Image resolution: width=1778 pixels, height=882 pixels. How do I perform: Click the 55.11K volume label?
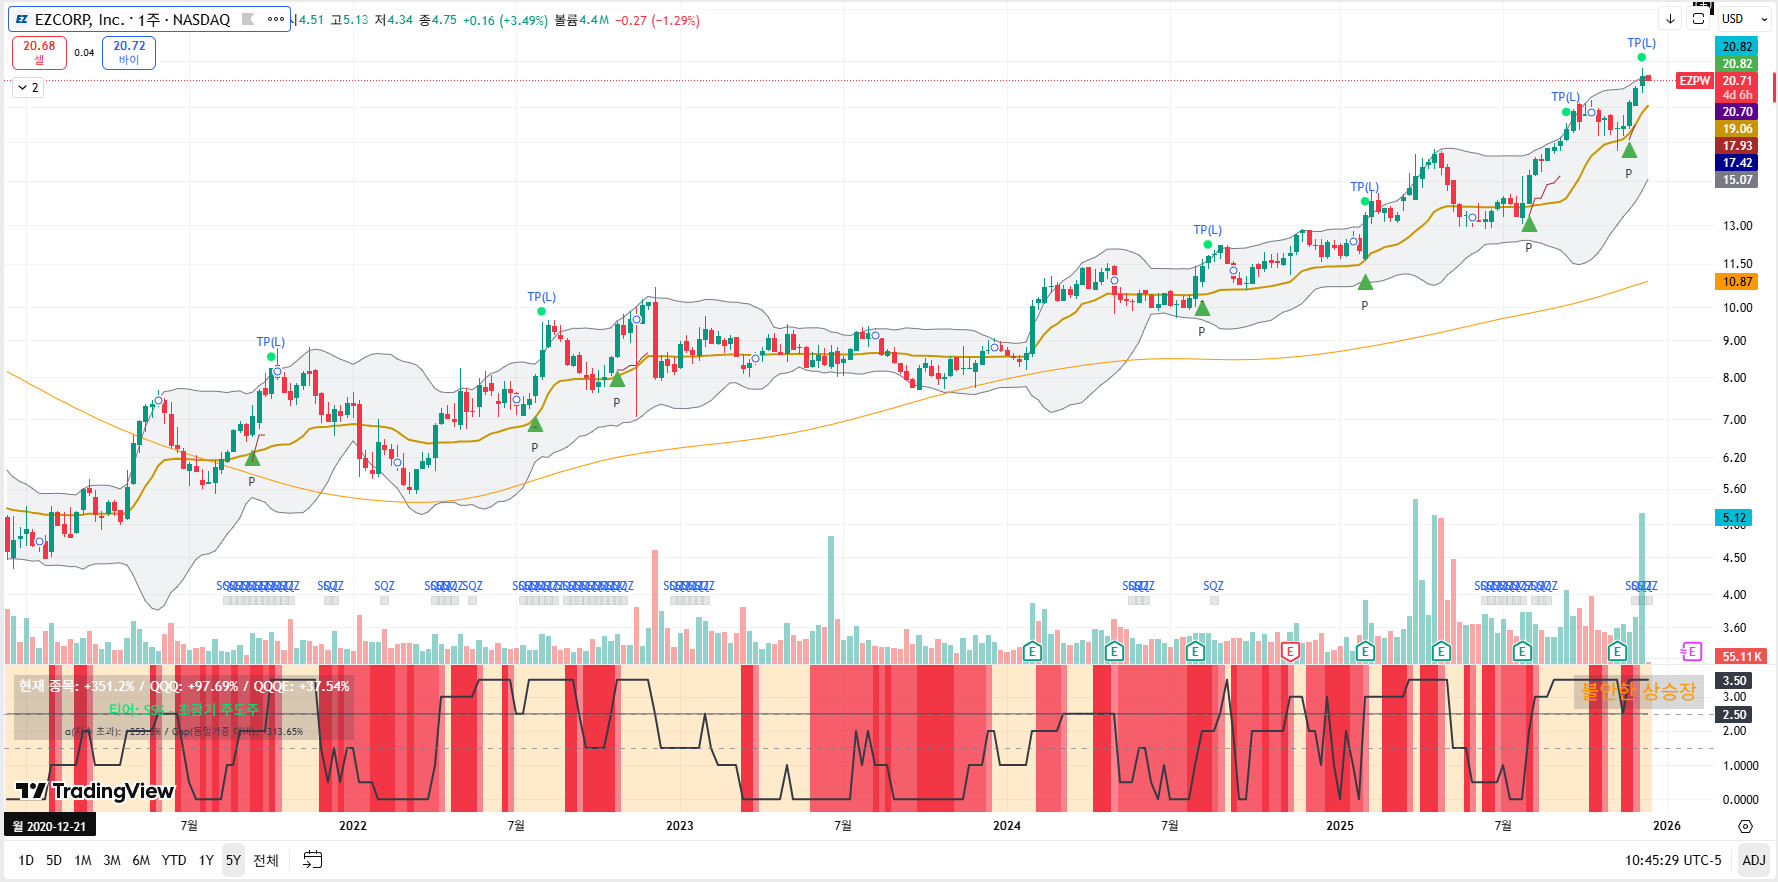1742,657
